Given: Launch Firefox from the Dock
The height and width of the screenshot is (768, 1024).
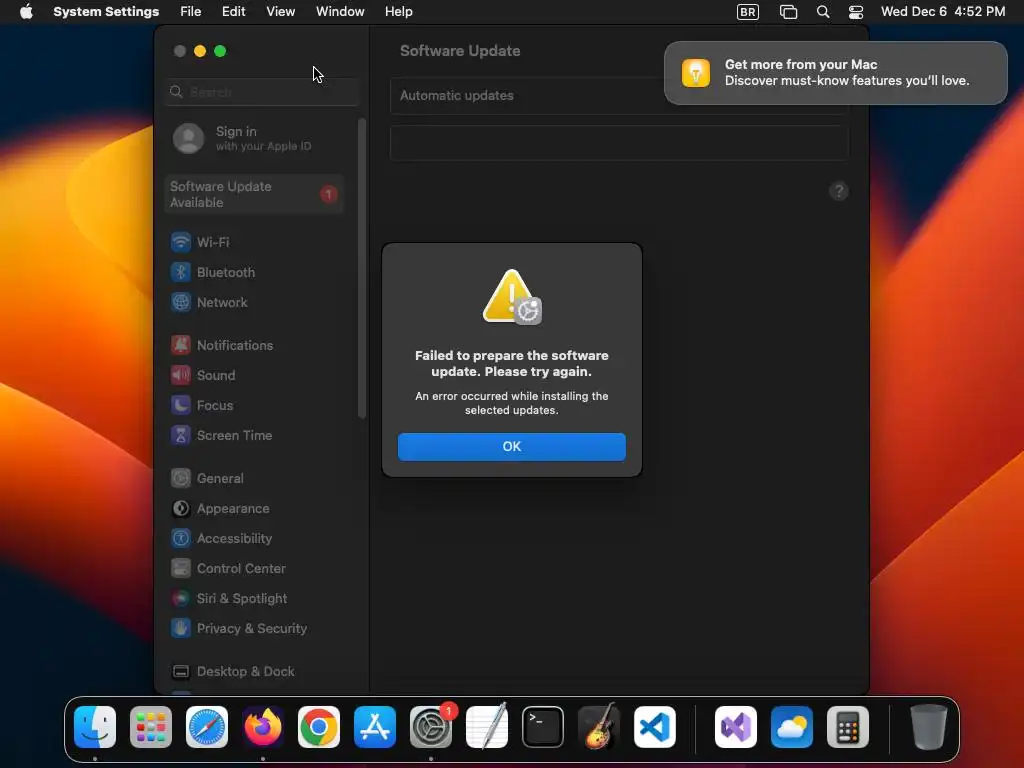Looking at the screenshot, I should coord(263,727).
